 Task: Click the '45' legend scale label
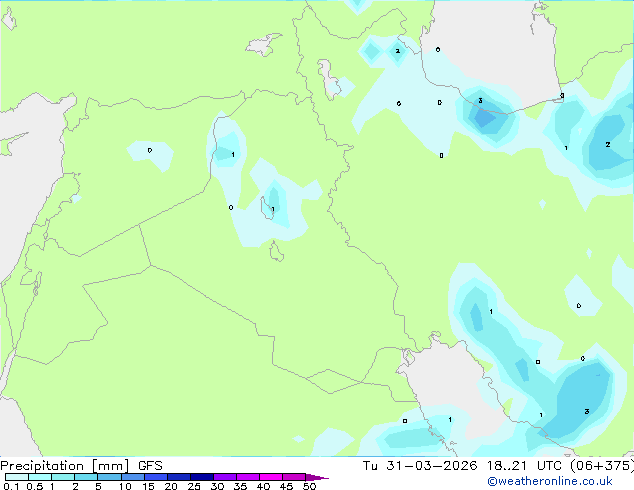tap(286, 486)
